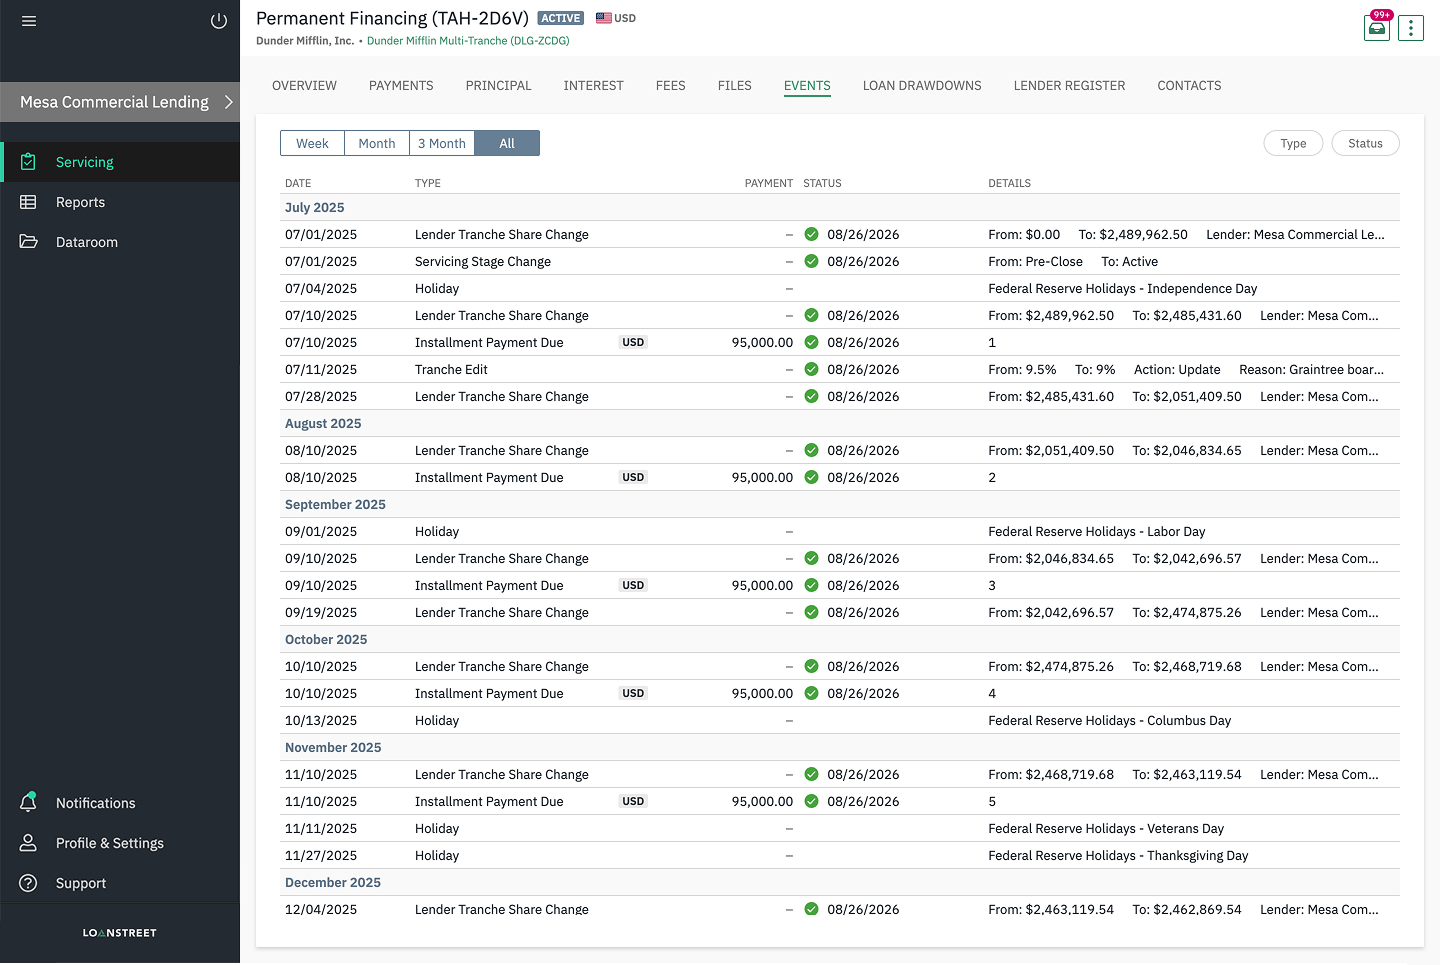Switch to the Overview tab
Image resolution: width=1440 pixels, height=965 pixels.
[x=304, y=86]
